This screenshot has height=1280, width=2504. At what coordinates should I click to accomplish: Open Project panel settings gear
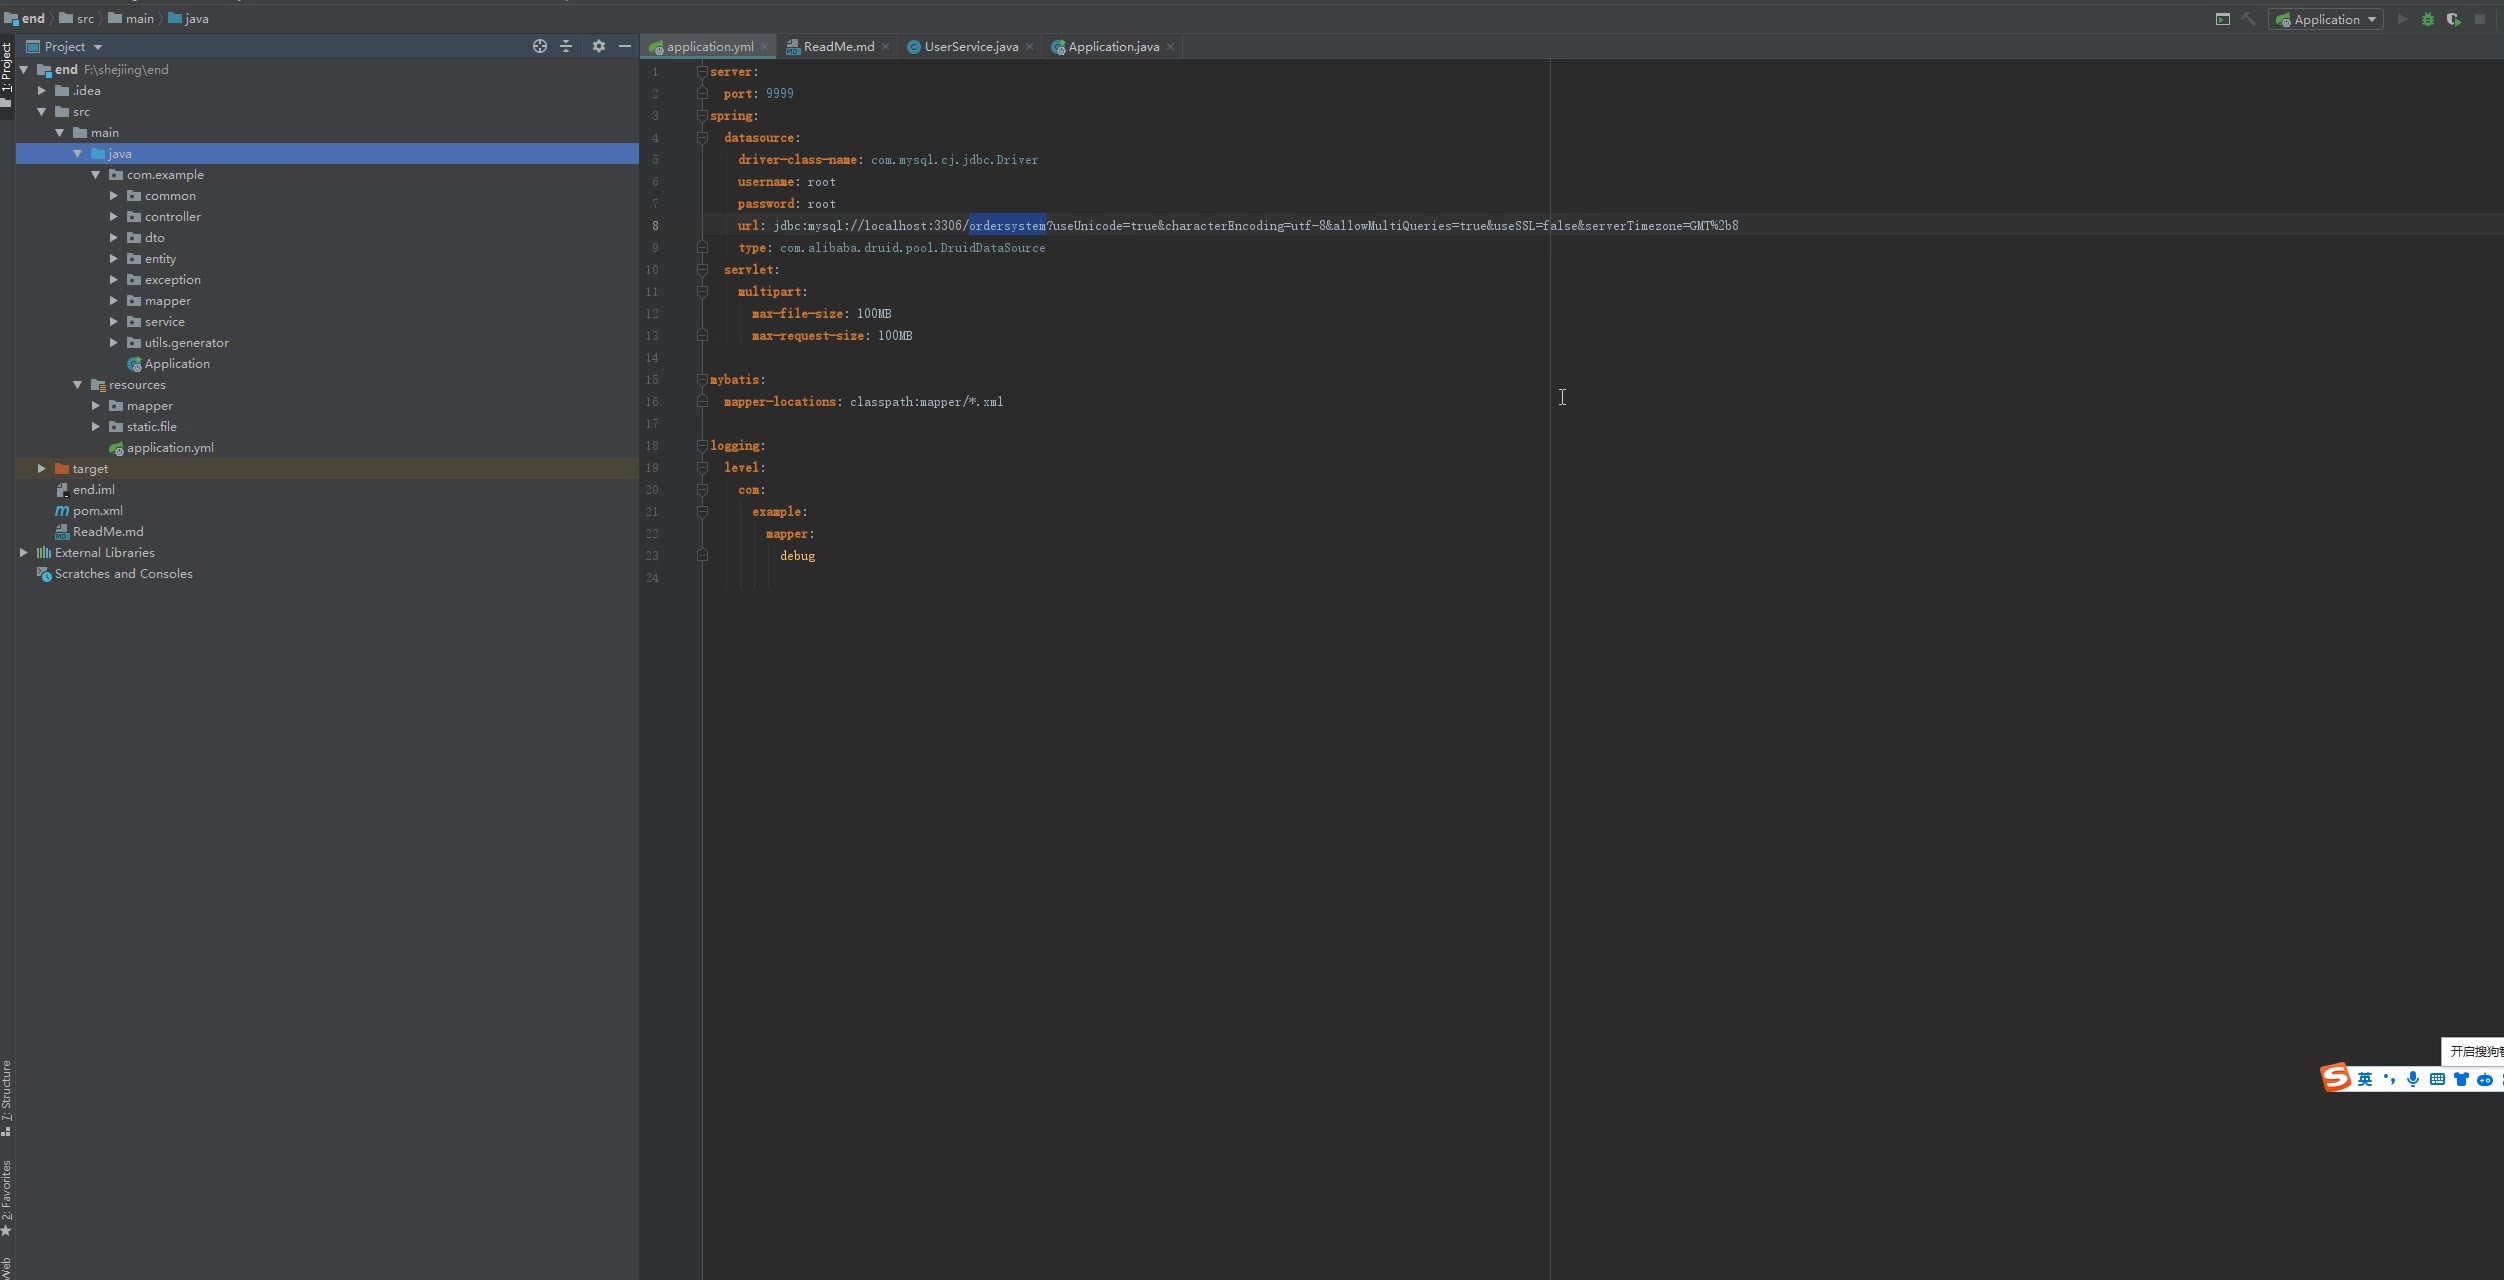pos(598,46)
